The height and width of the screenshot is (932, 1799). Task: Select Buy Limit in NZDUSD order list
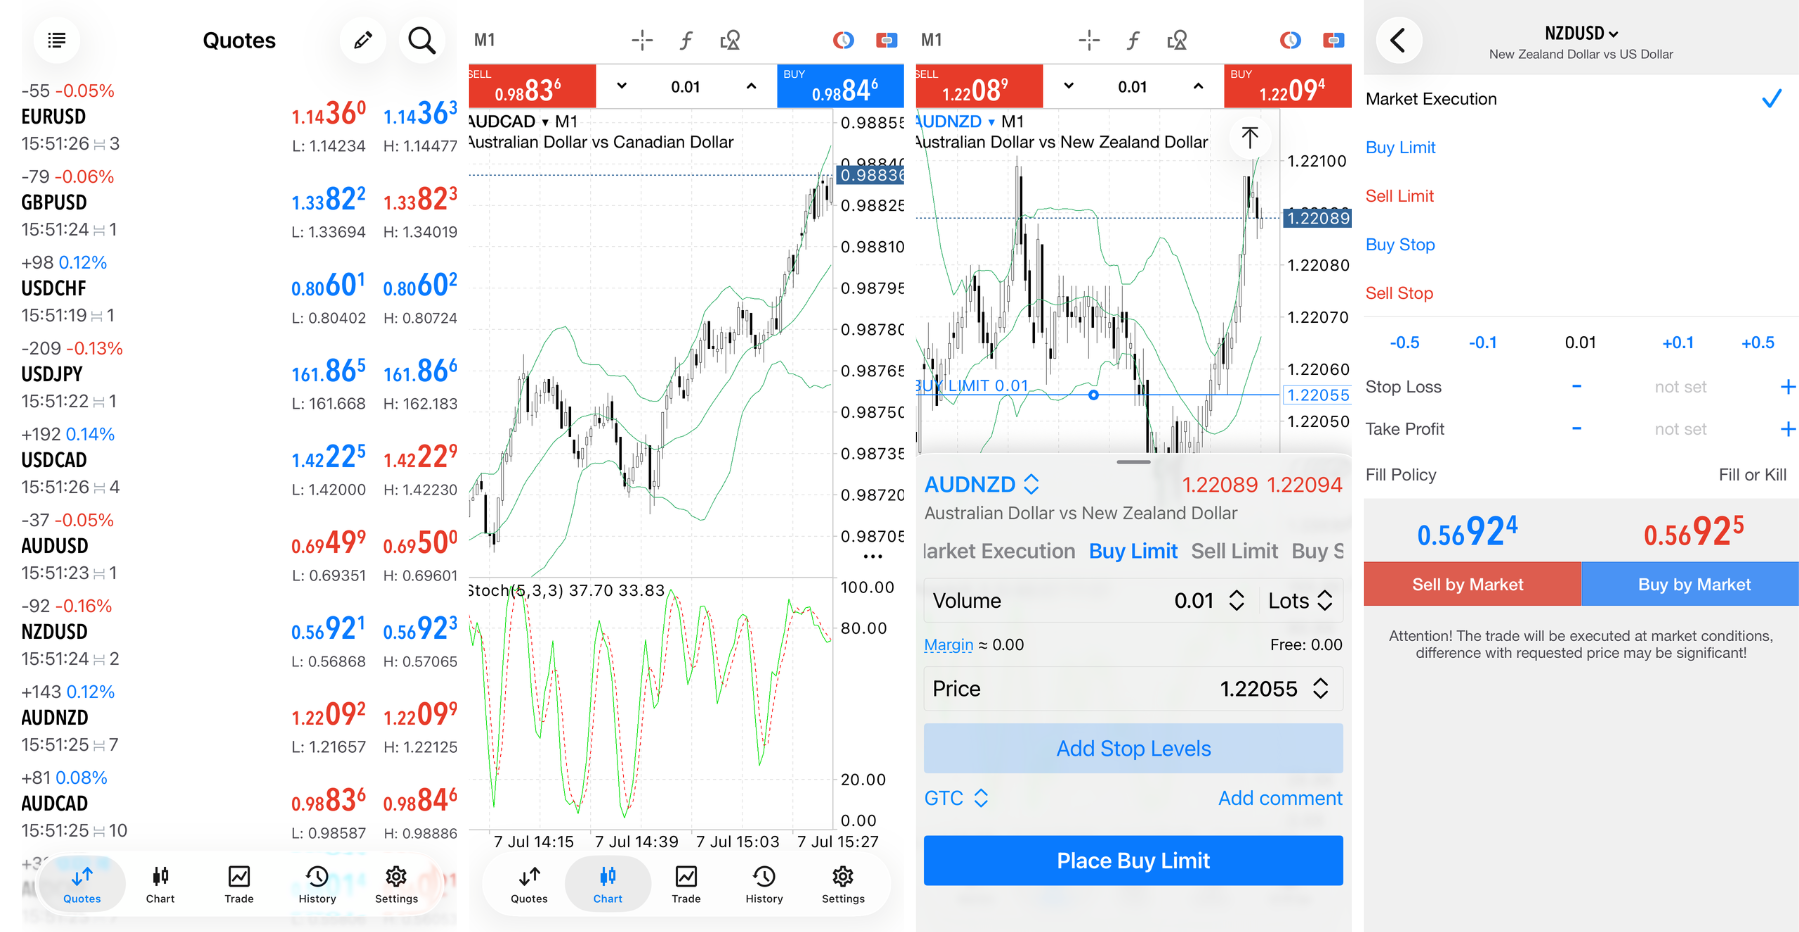1400,147
